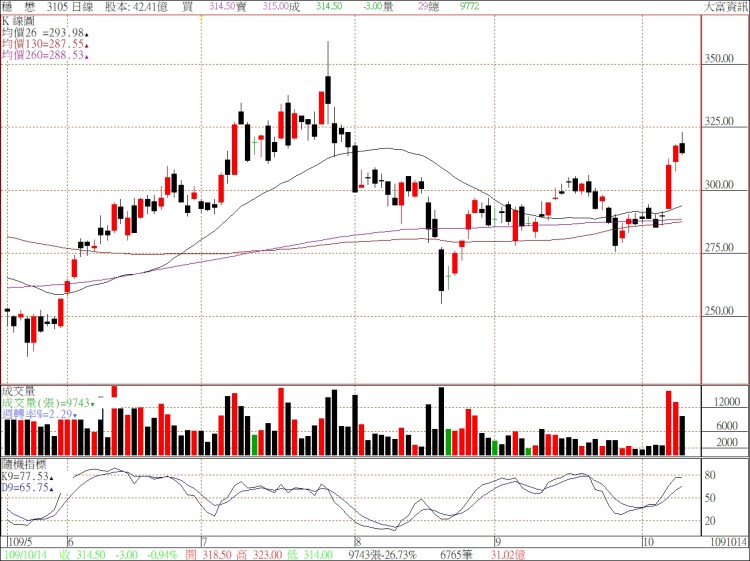The image size is (750, 561).
Task: Click the 均價26 moving average arrow indicator
Action: 86,34
